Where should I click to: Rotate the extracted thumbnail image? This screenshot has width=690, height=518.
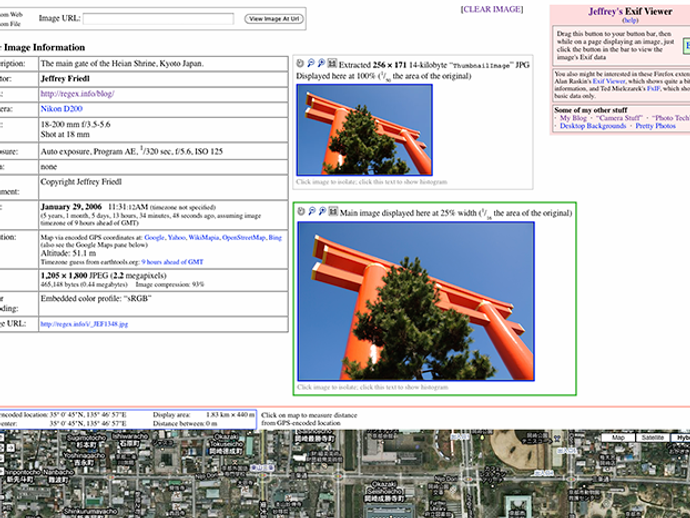tap(300, 63)
